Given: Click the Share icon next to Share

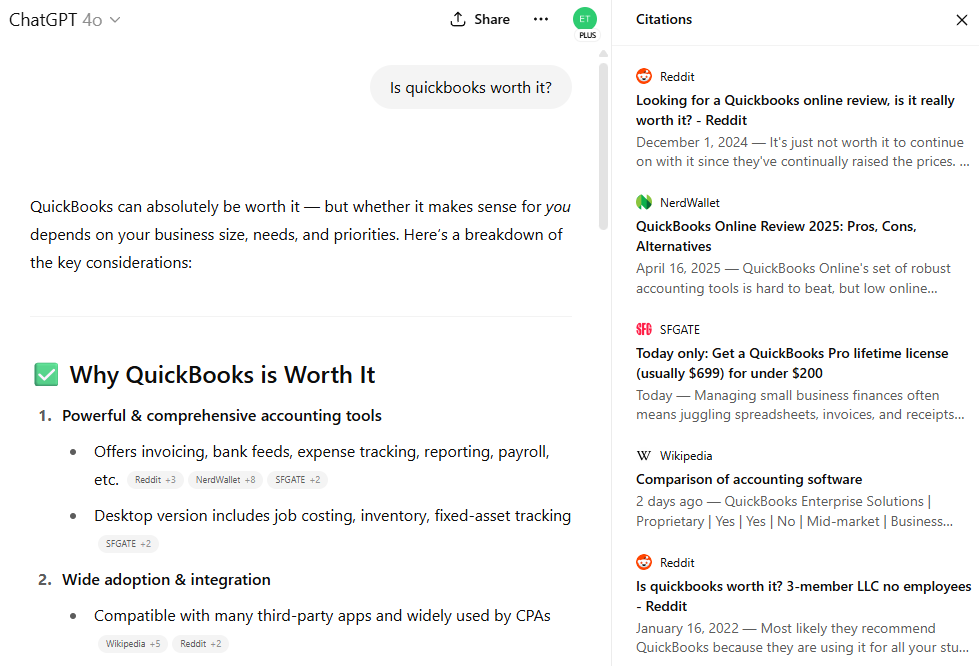Looking at the screenshot, I should coord(456,19).
